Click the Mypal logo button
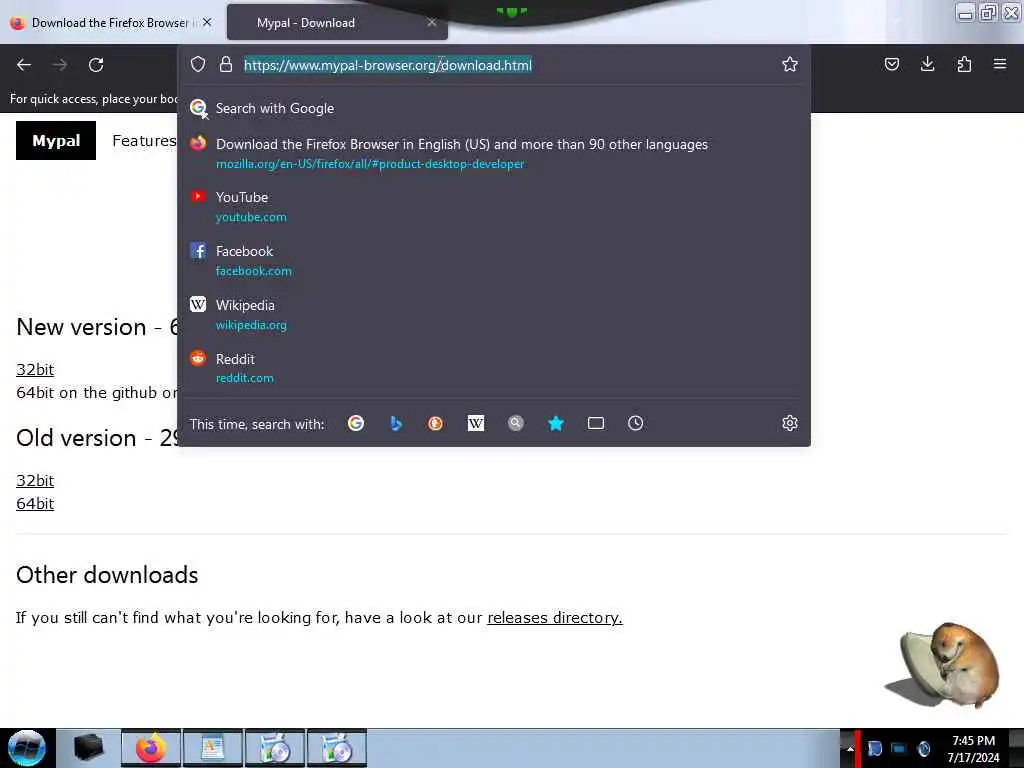The width and height of the screenshot is (1024, 768). 56,140
